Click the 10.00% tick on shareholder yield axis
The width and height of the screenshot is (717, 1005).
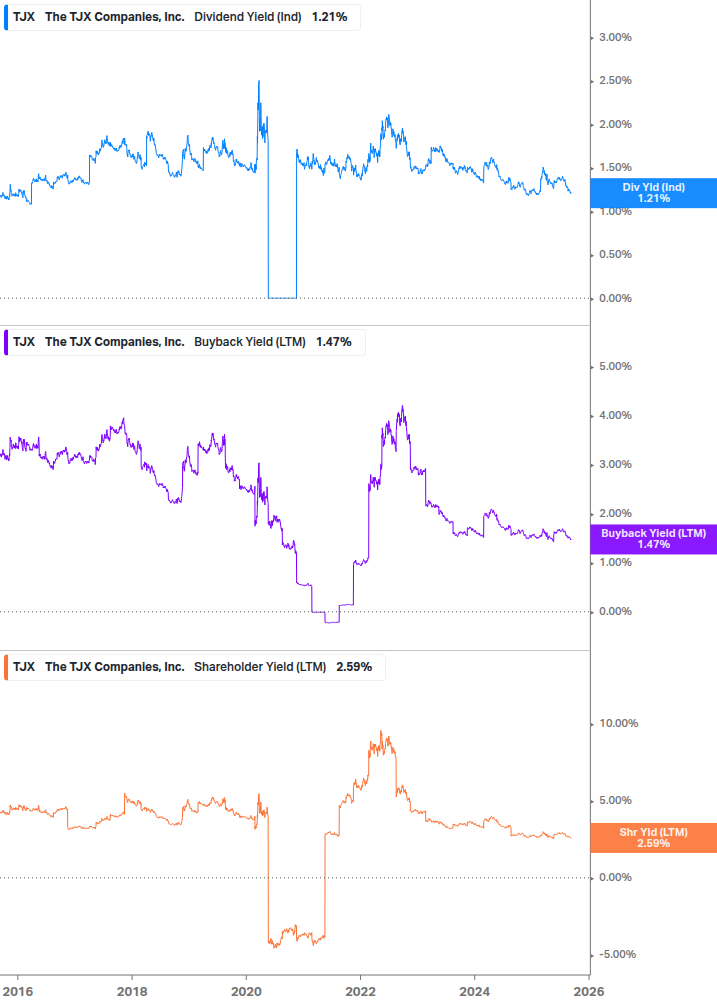pos(618,724)
